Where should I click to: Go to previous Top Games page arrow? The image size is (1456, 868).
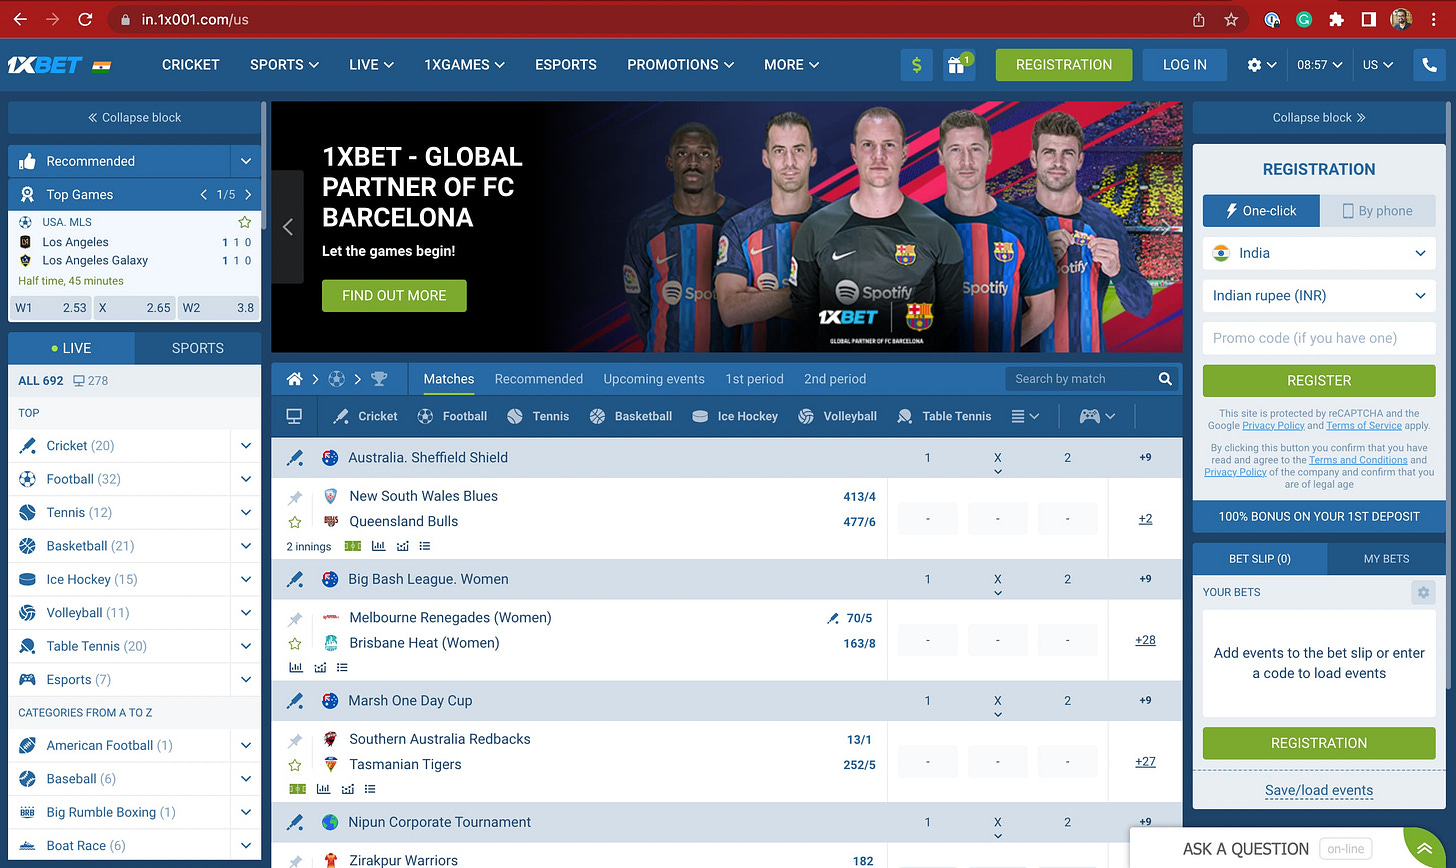click(x=204, y=195)
